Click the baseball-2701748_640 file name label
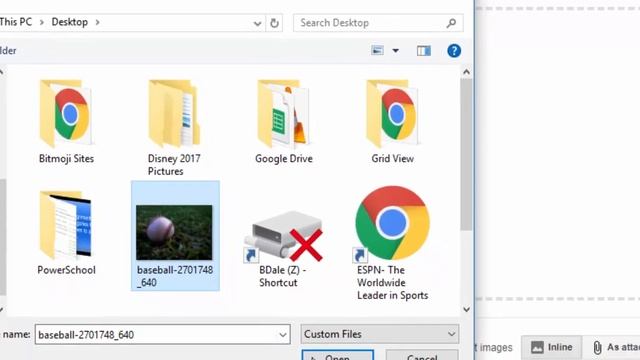The image size is (640, 360). pos(175,276)
